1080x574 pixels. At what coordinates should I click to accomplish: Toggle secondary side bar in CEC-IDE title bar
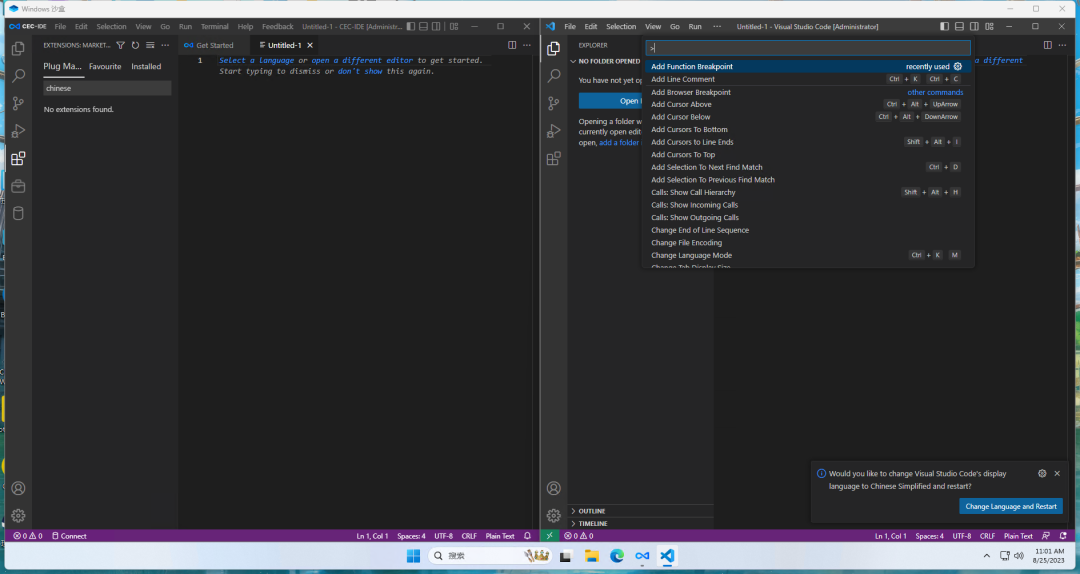click(x=436, y=26)
